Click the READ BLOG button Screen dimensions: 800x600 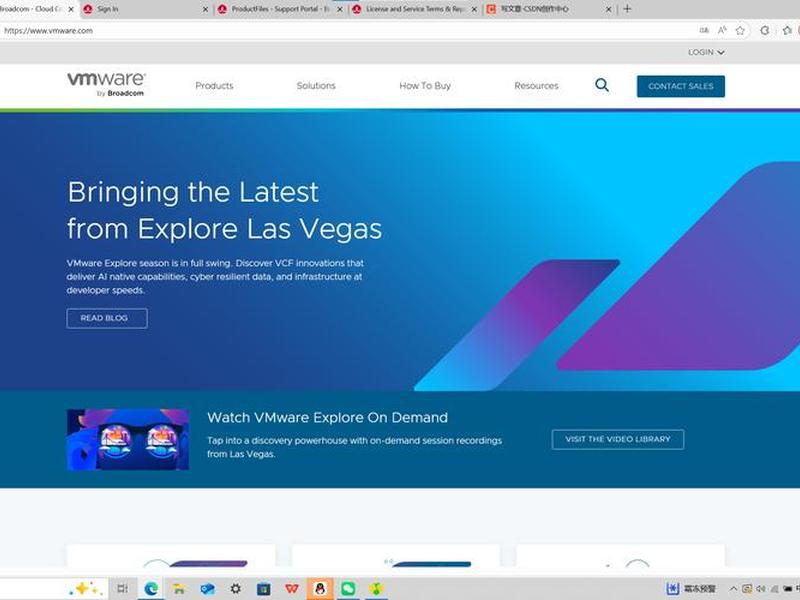tap(107, 318)
